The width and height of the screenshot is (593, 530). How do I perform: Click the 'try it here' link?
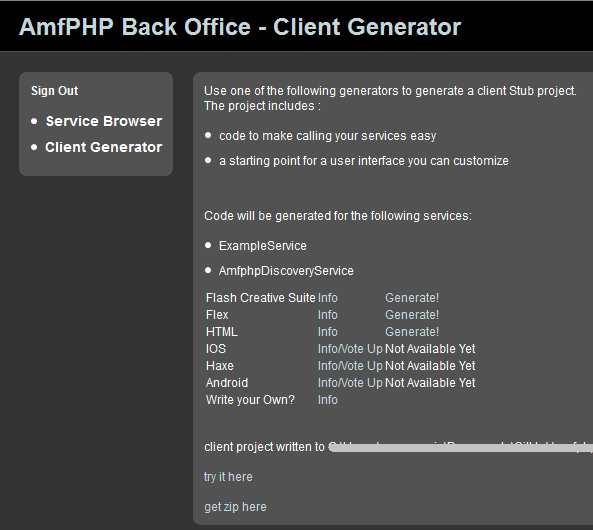point(228,477)
